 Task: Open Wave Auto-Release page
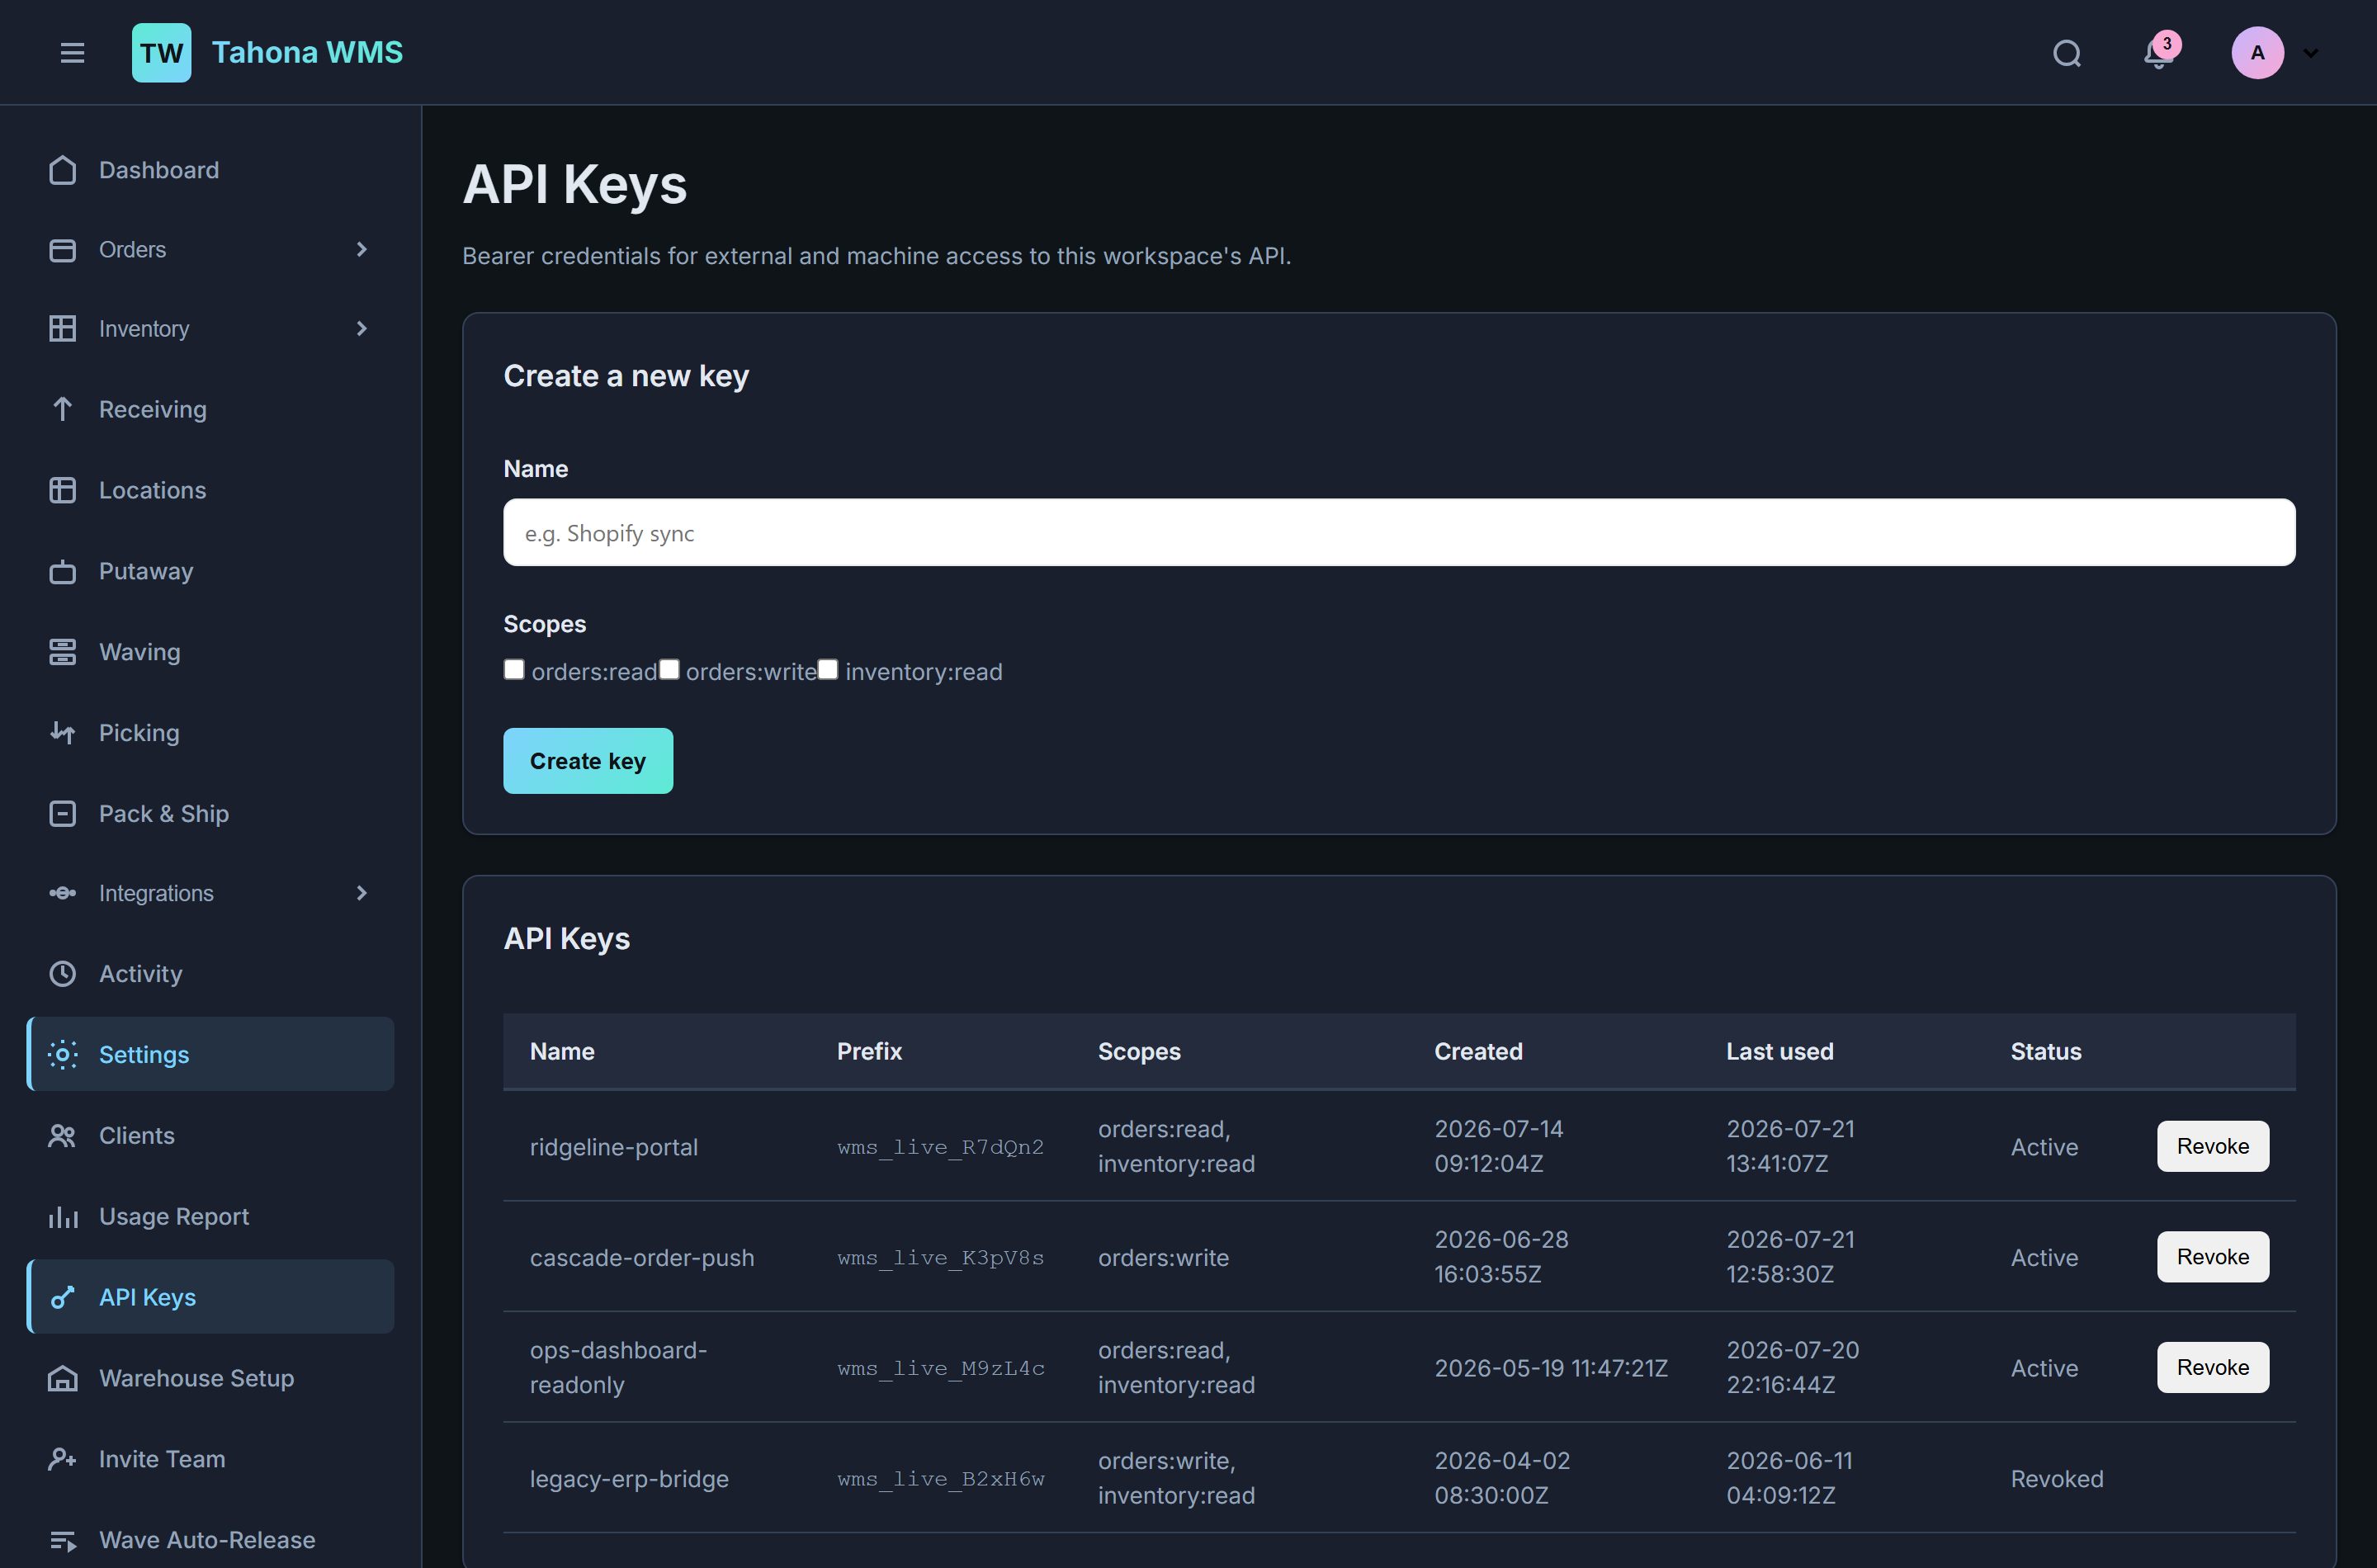click(210, 1540)
